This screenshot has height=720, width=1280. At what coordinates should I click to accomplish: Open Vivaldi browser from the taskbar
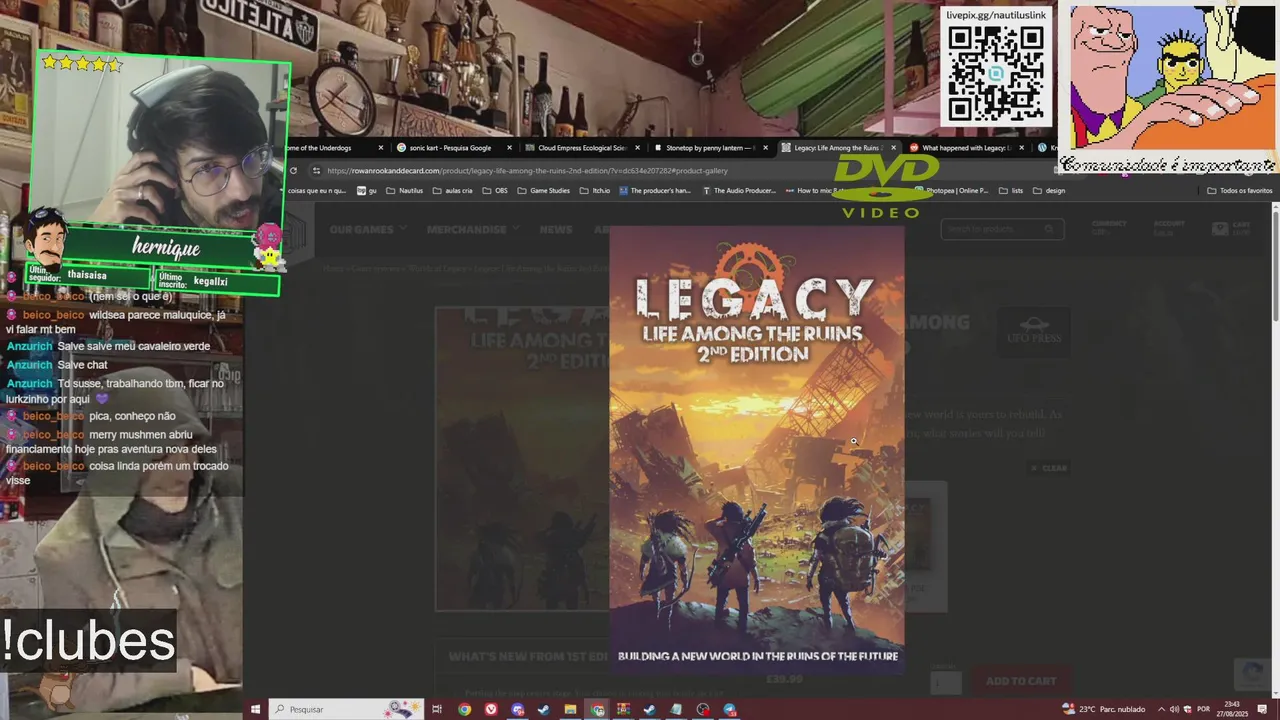(x=491, y=709)
